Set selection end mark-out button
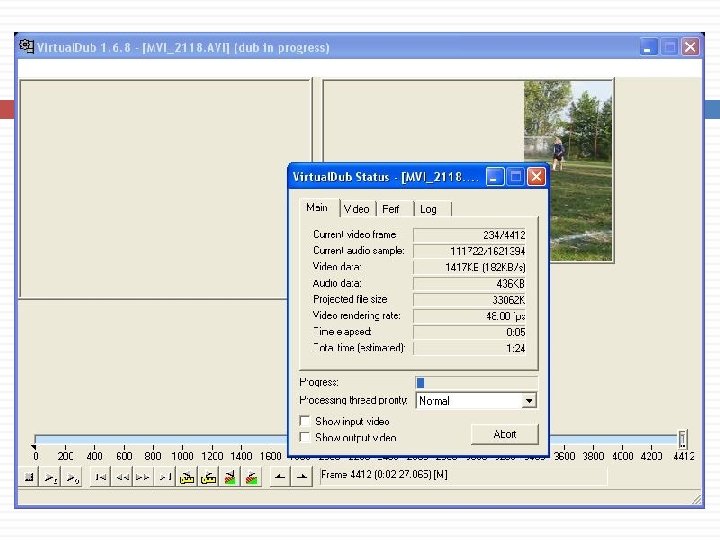 click(301, 478)
